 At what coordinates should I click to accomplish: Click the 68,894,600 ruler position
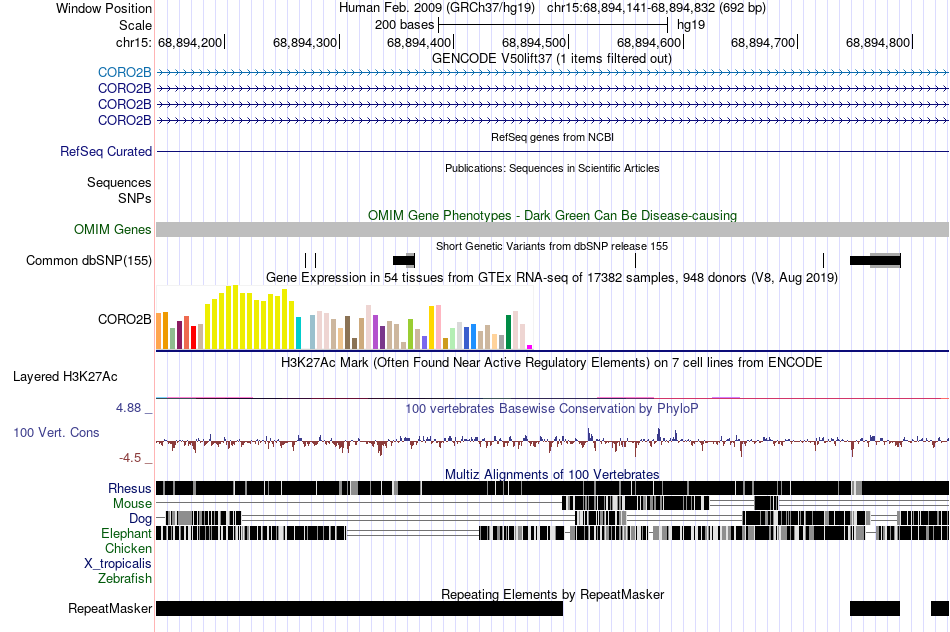click(x=649, y=42)
